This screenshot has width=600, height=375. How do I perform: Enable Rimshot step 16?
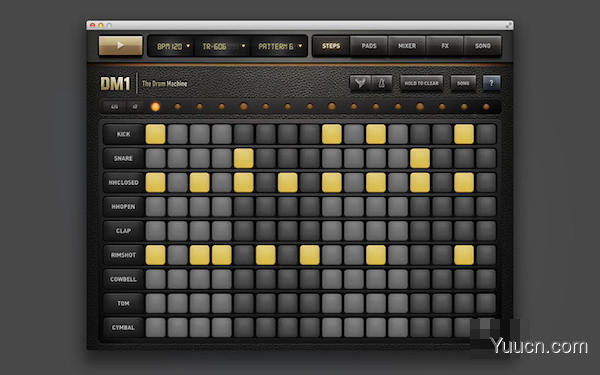486,255
